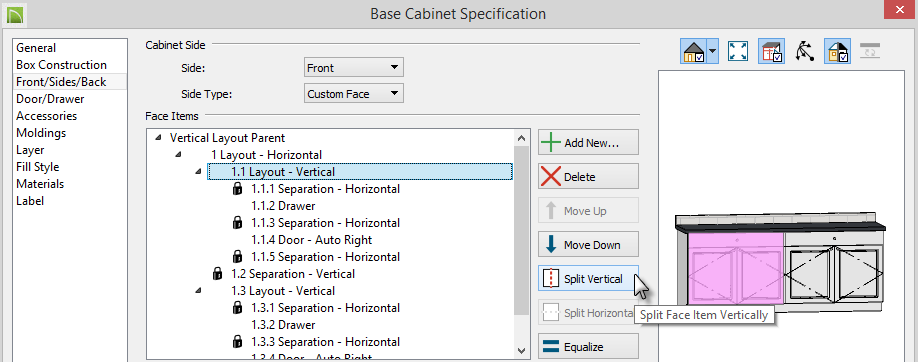
Task: Select the Vertical Layout Parent row
Action: (x=227, y=138)
